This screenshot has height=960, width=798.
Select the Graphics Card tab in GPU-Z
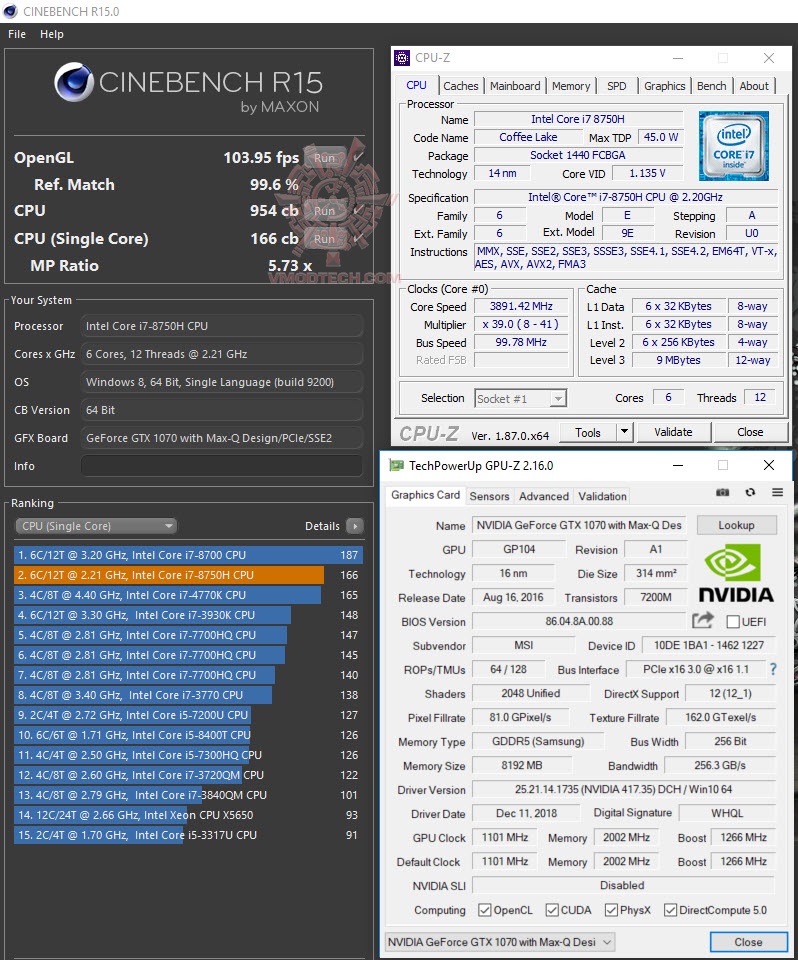(426, 495)
